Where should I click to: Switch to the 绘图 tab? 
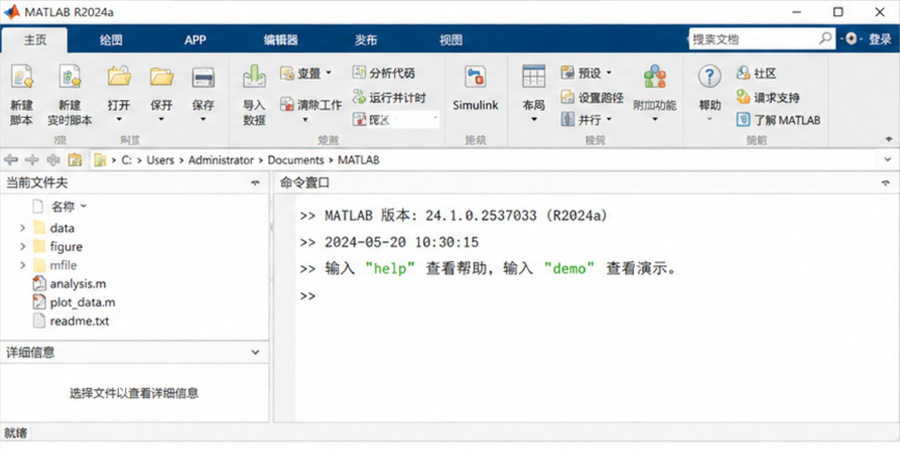point(111,40)
